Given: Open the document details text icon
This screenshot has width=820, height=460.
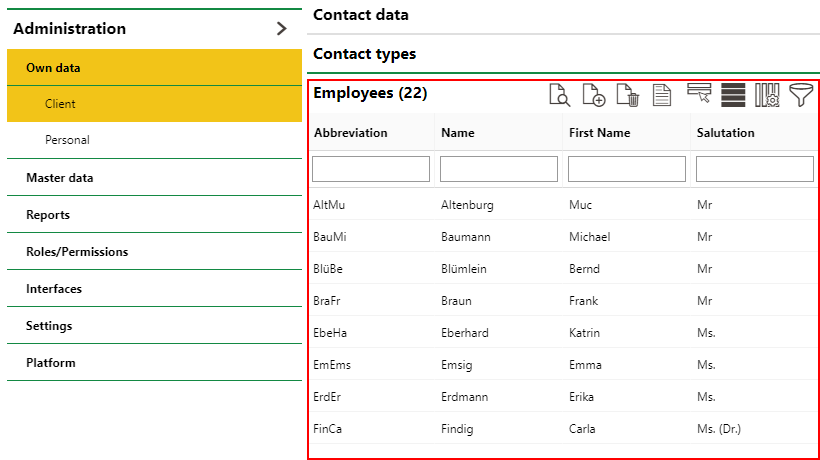Looking at the screenshot, I should click(662, 95).
